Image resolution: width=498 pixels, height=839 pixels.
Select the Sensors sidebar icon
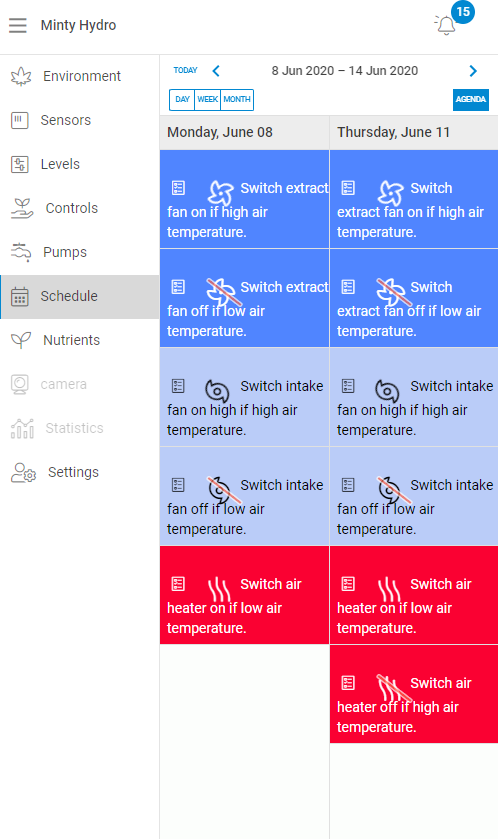tap(20, 120)
